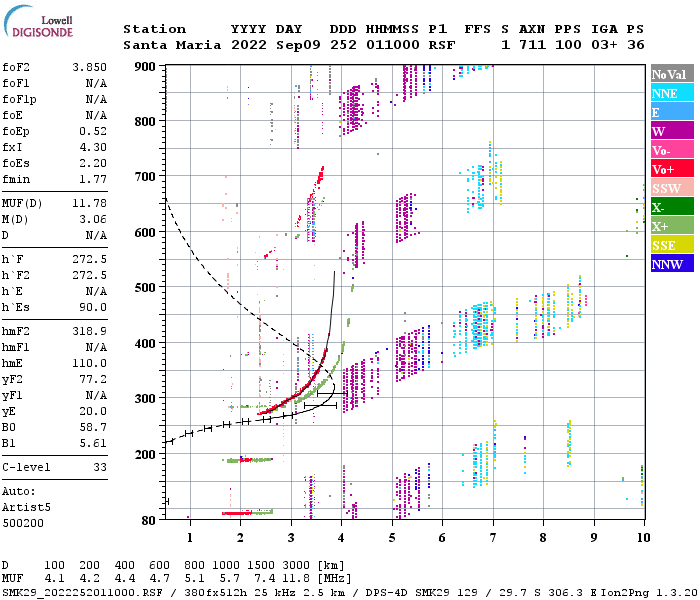Click the MUF(D) value 11.78
The width and height of the screenshot is (700, 600).
89,204
